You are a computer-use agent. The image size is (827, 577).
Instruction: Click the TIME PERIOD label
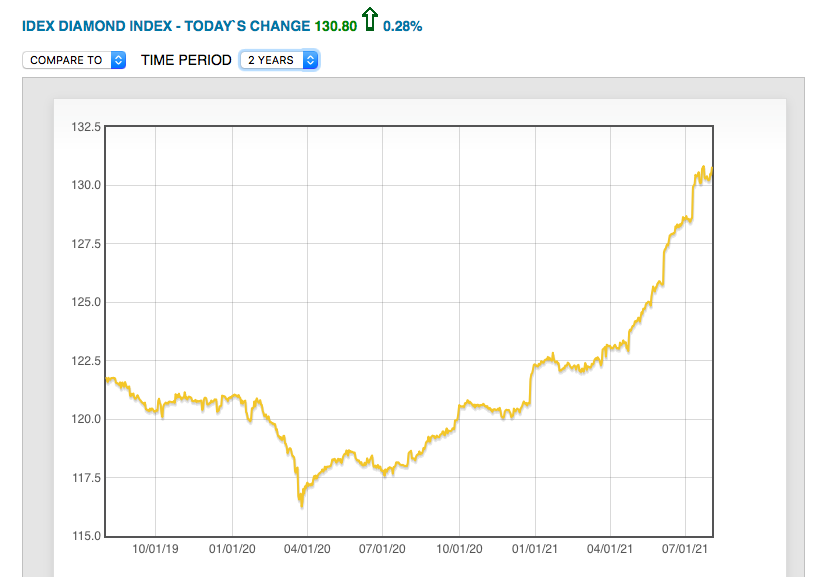(186, 60)
